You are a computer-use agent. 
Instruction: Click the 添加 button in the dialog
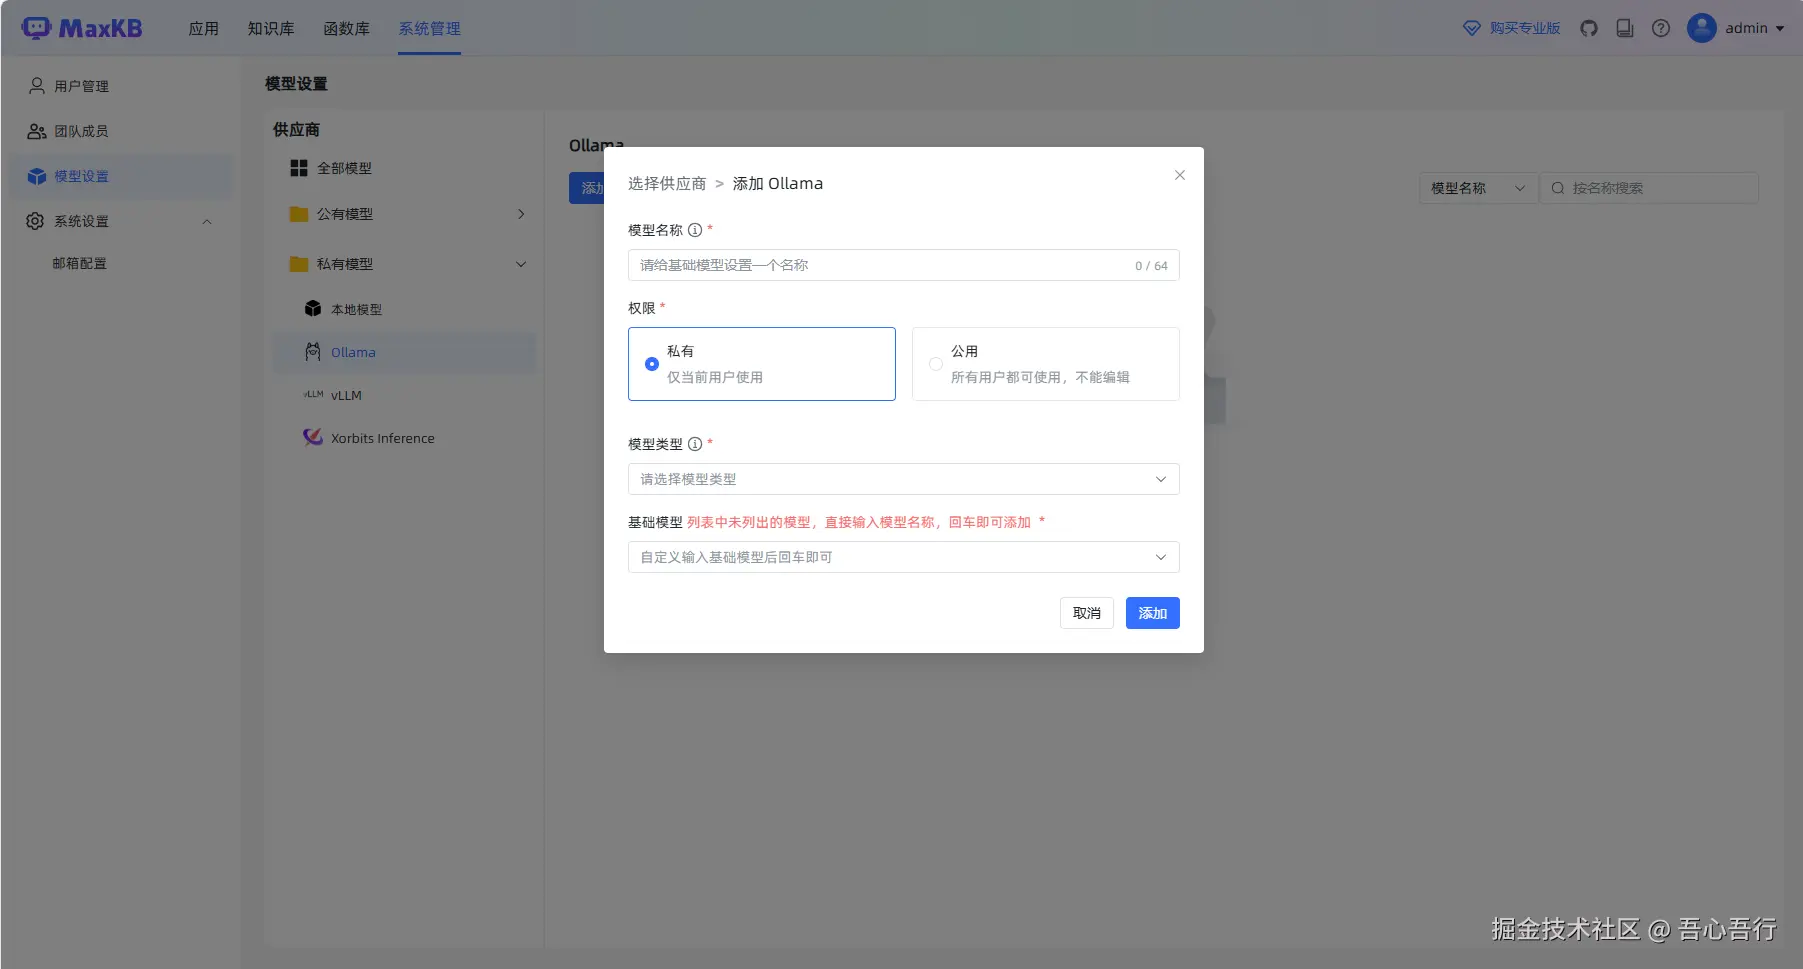(1153, 613)
